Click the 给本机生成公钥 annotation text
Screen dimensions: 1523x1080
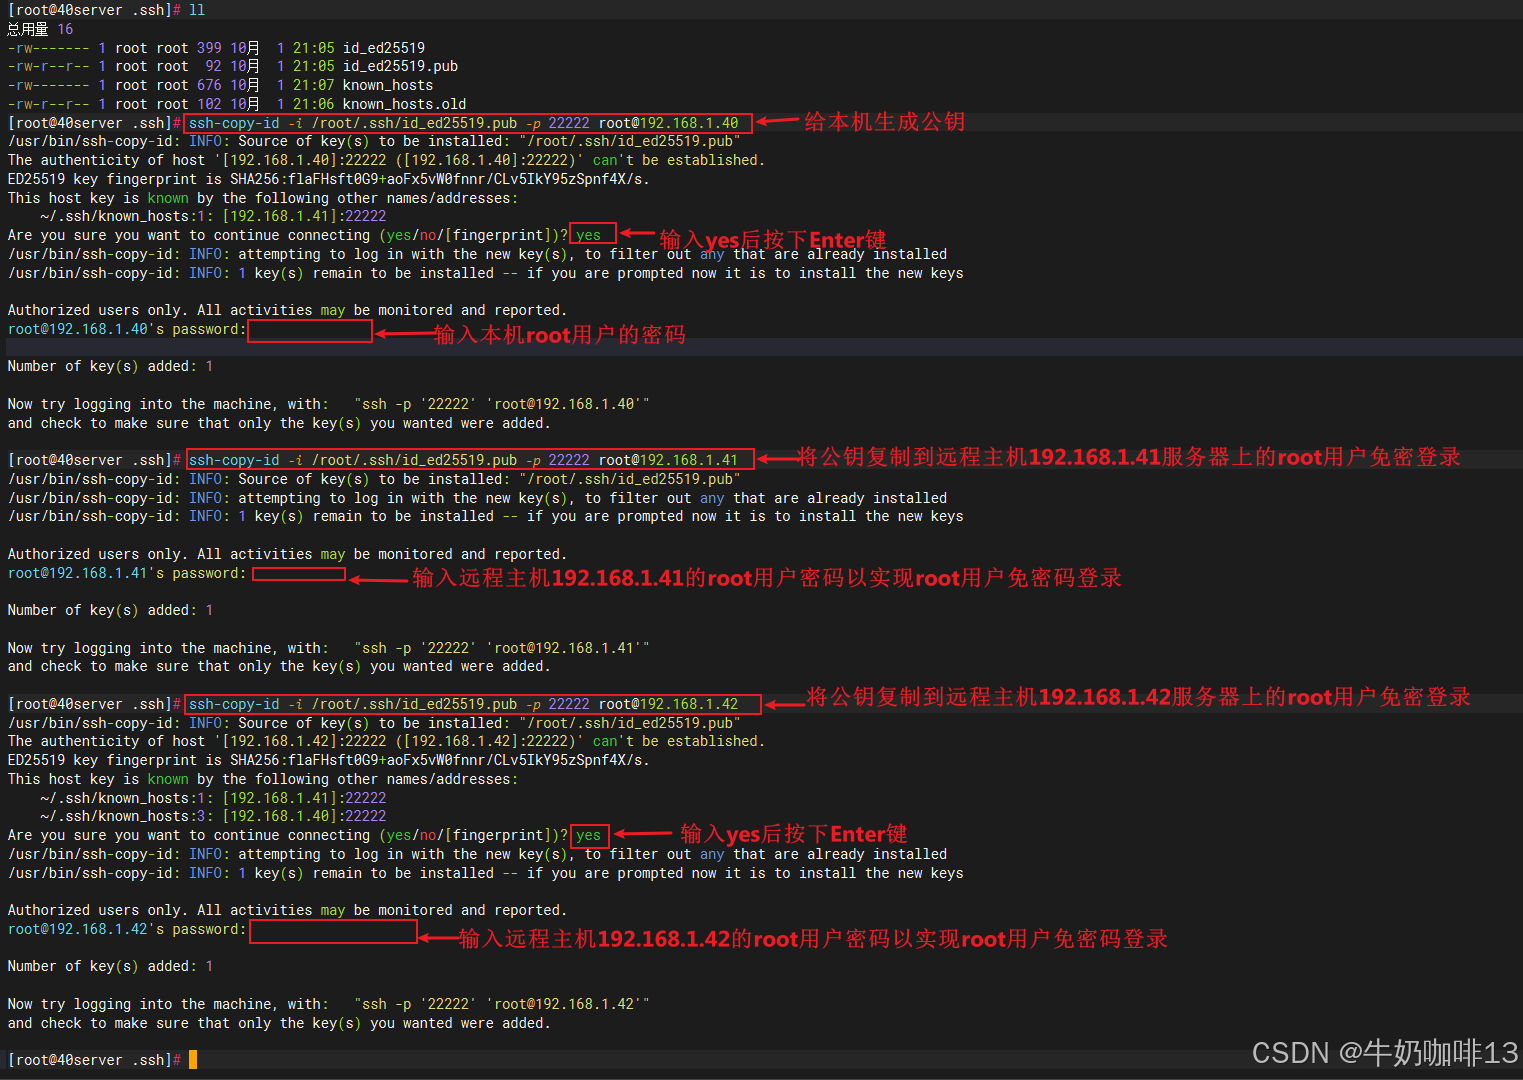coord(884,121)
